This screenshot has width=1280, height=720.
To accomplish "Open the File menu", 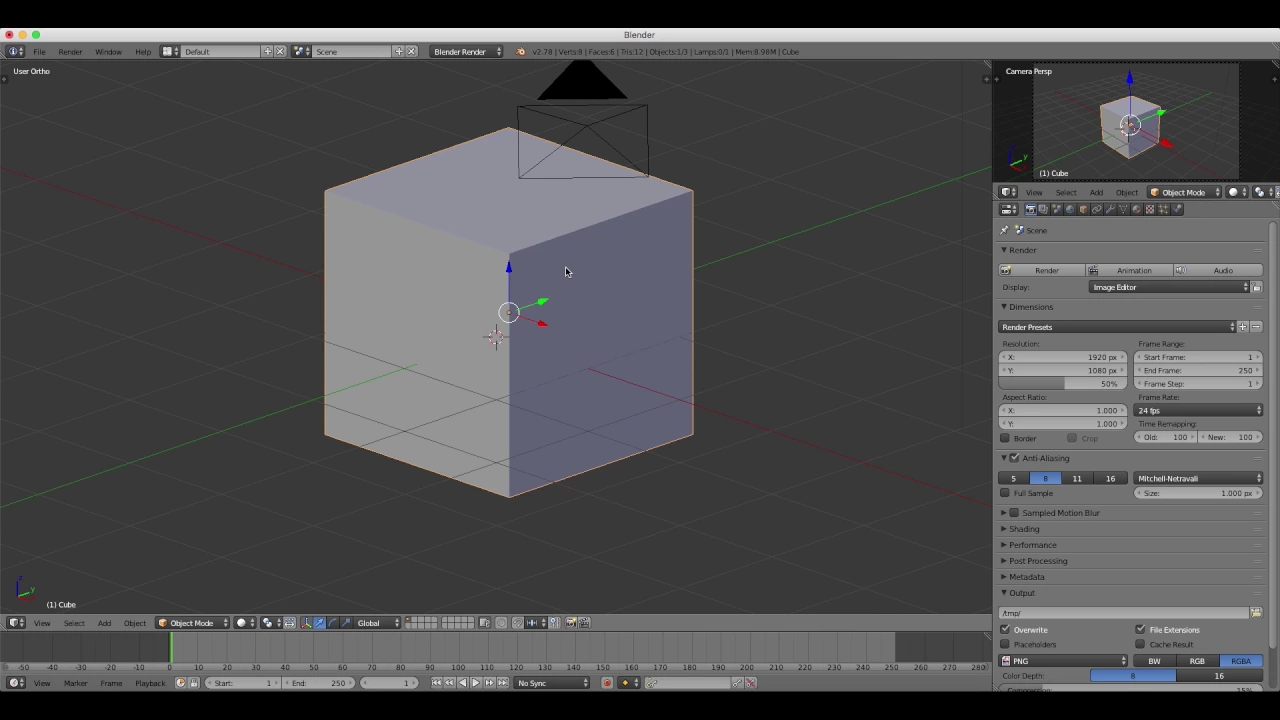I will pyautogui.click(x=39, y=52).
